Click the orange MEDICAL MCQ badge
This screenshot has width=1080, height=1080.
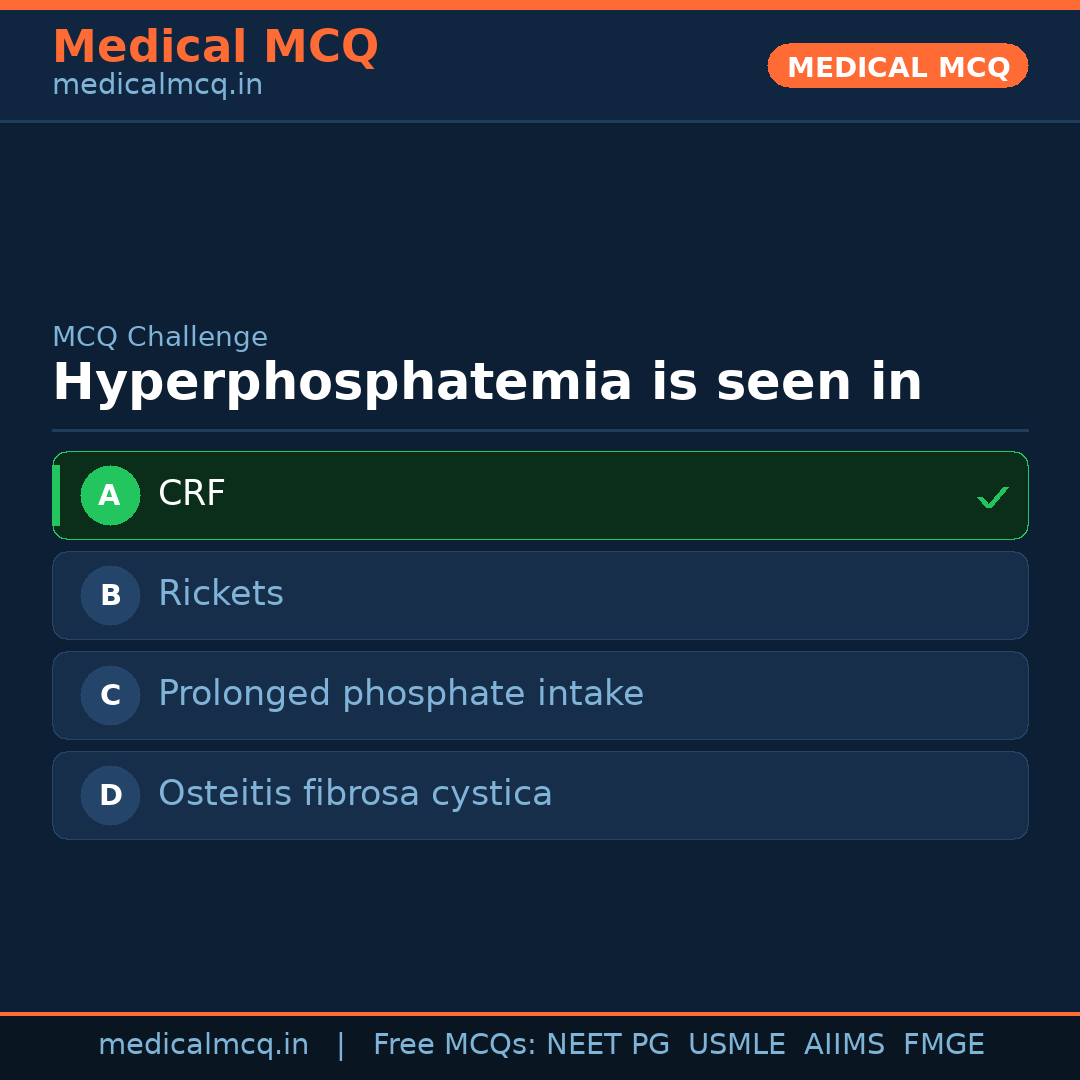click(x=897, y=66)
